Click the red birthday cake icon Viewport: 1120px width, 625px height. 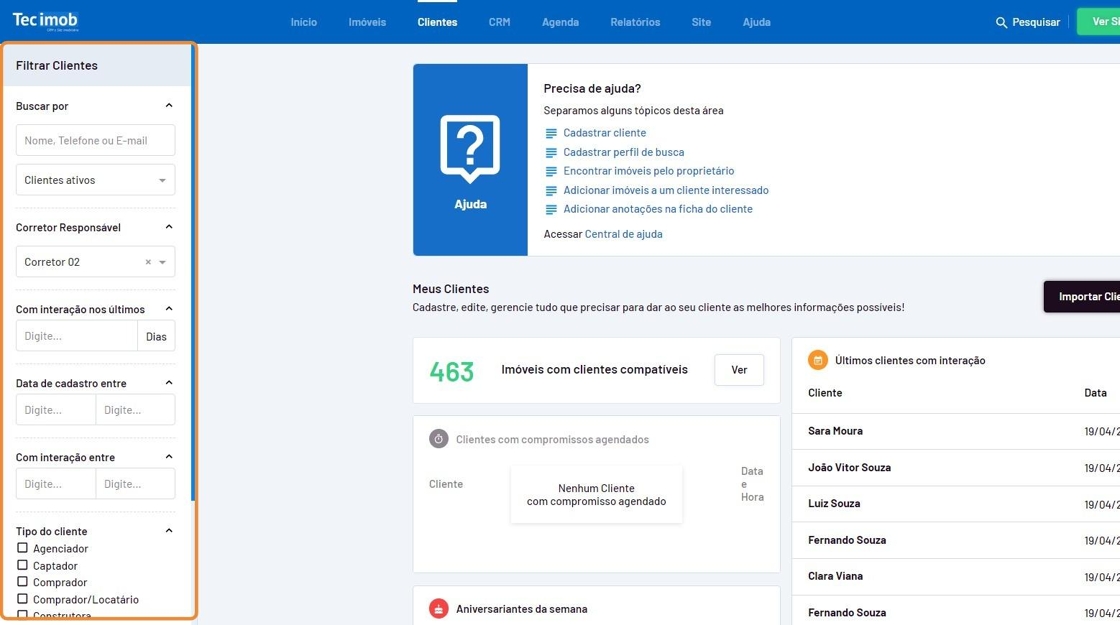(438, 608)
